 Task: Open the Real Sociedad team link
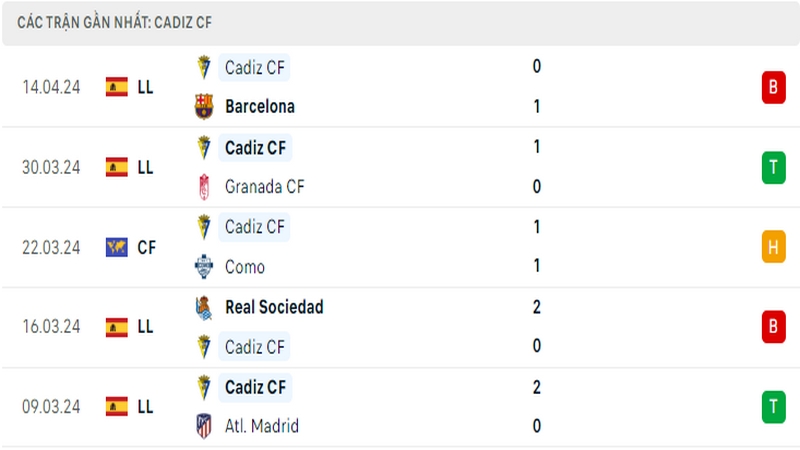click(x=274, y=307)
